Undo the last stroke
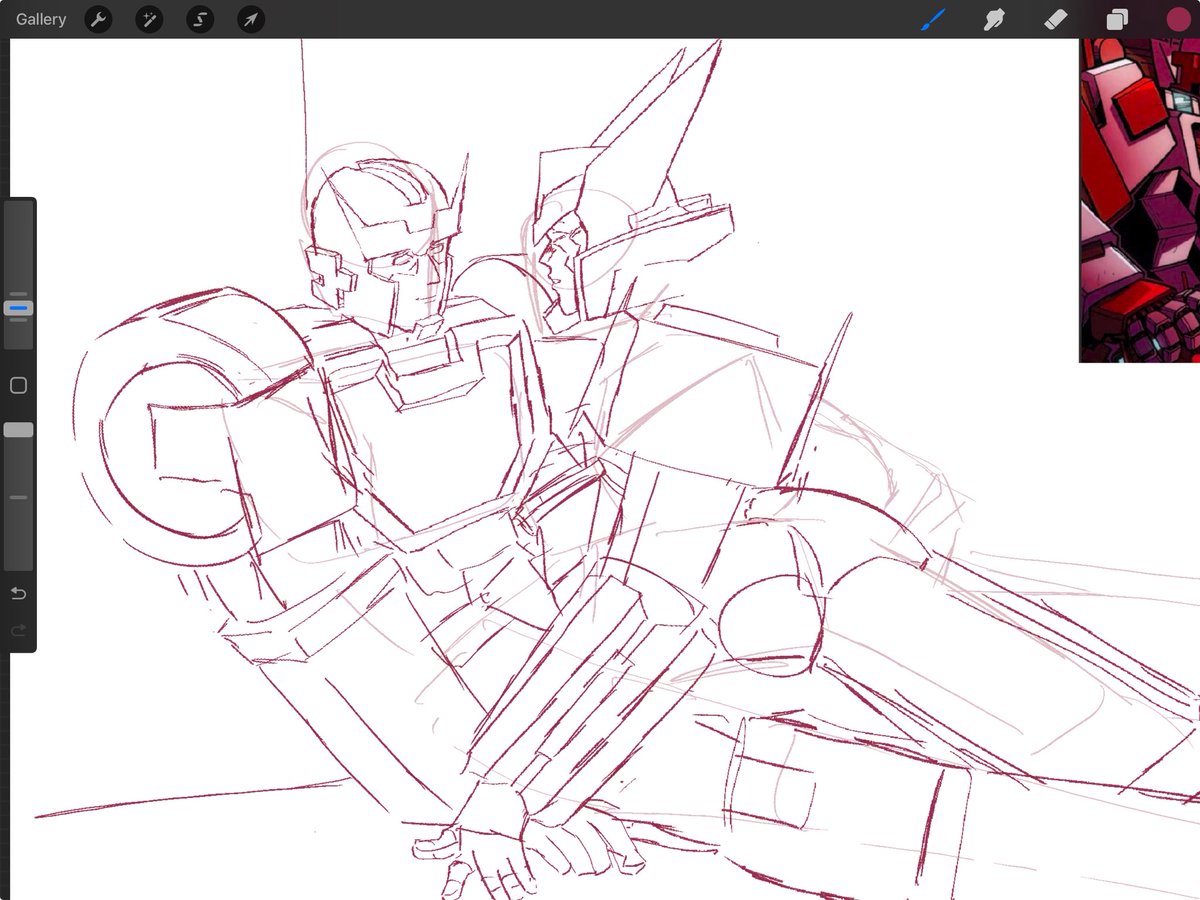 coord(17,592)
